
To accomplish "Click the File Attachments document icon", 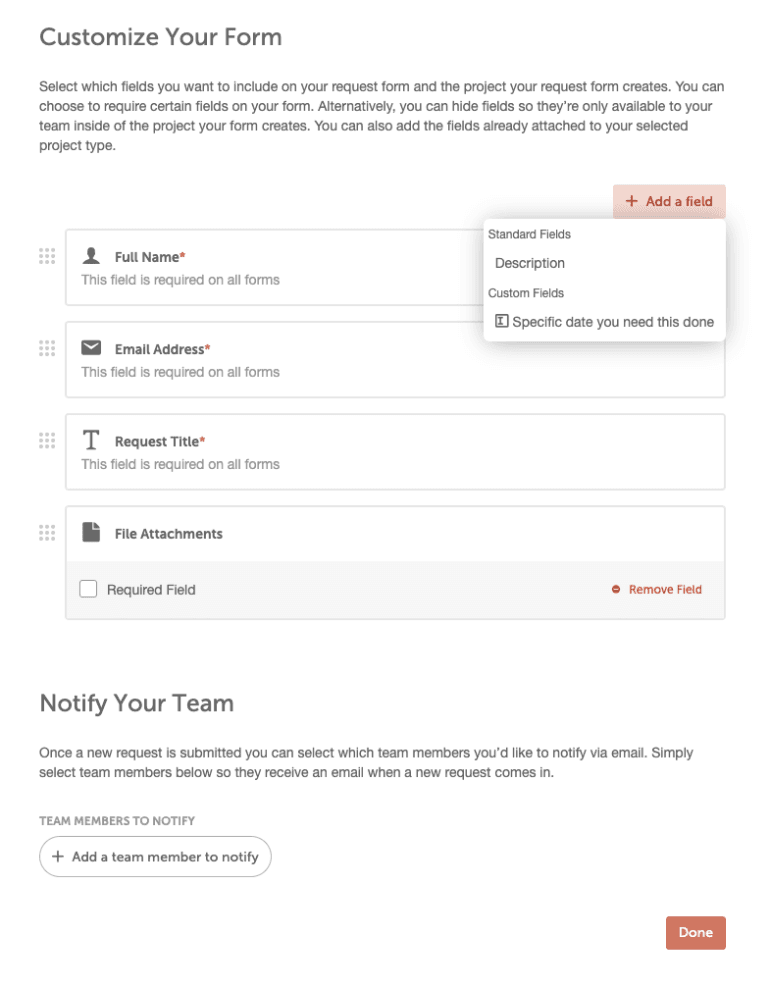I will (91, 533).
